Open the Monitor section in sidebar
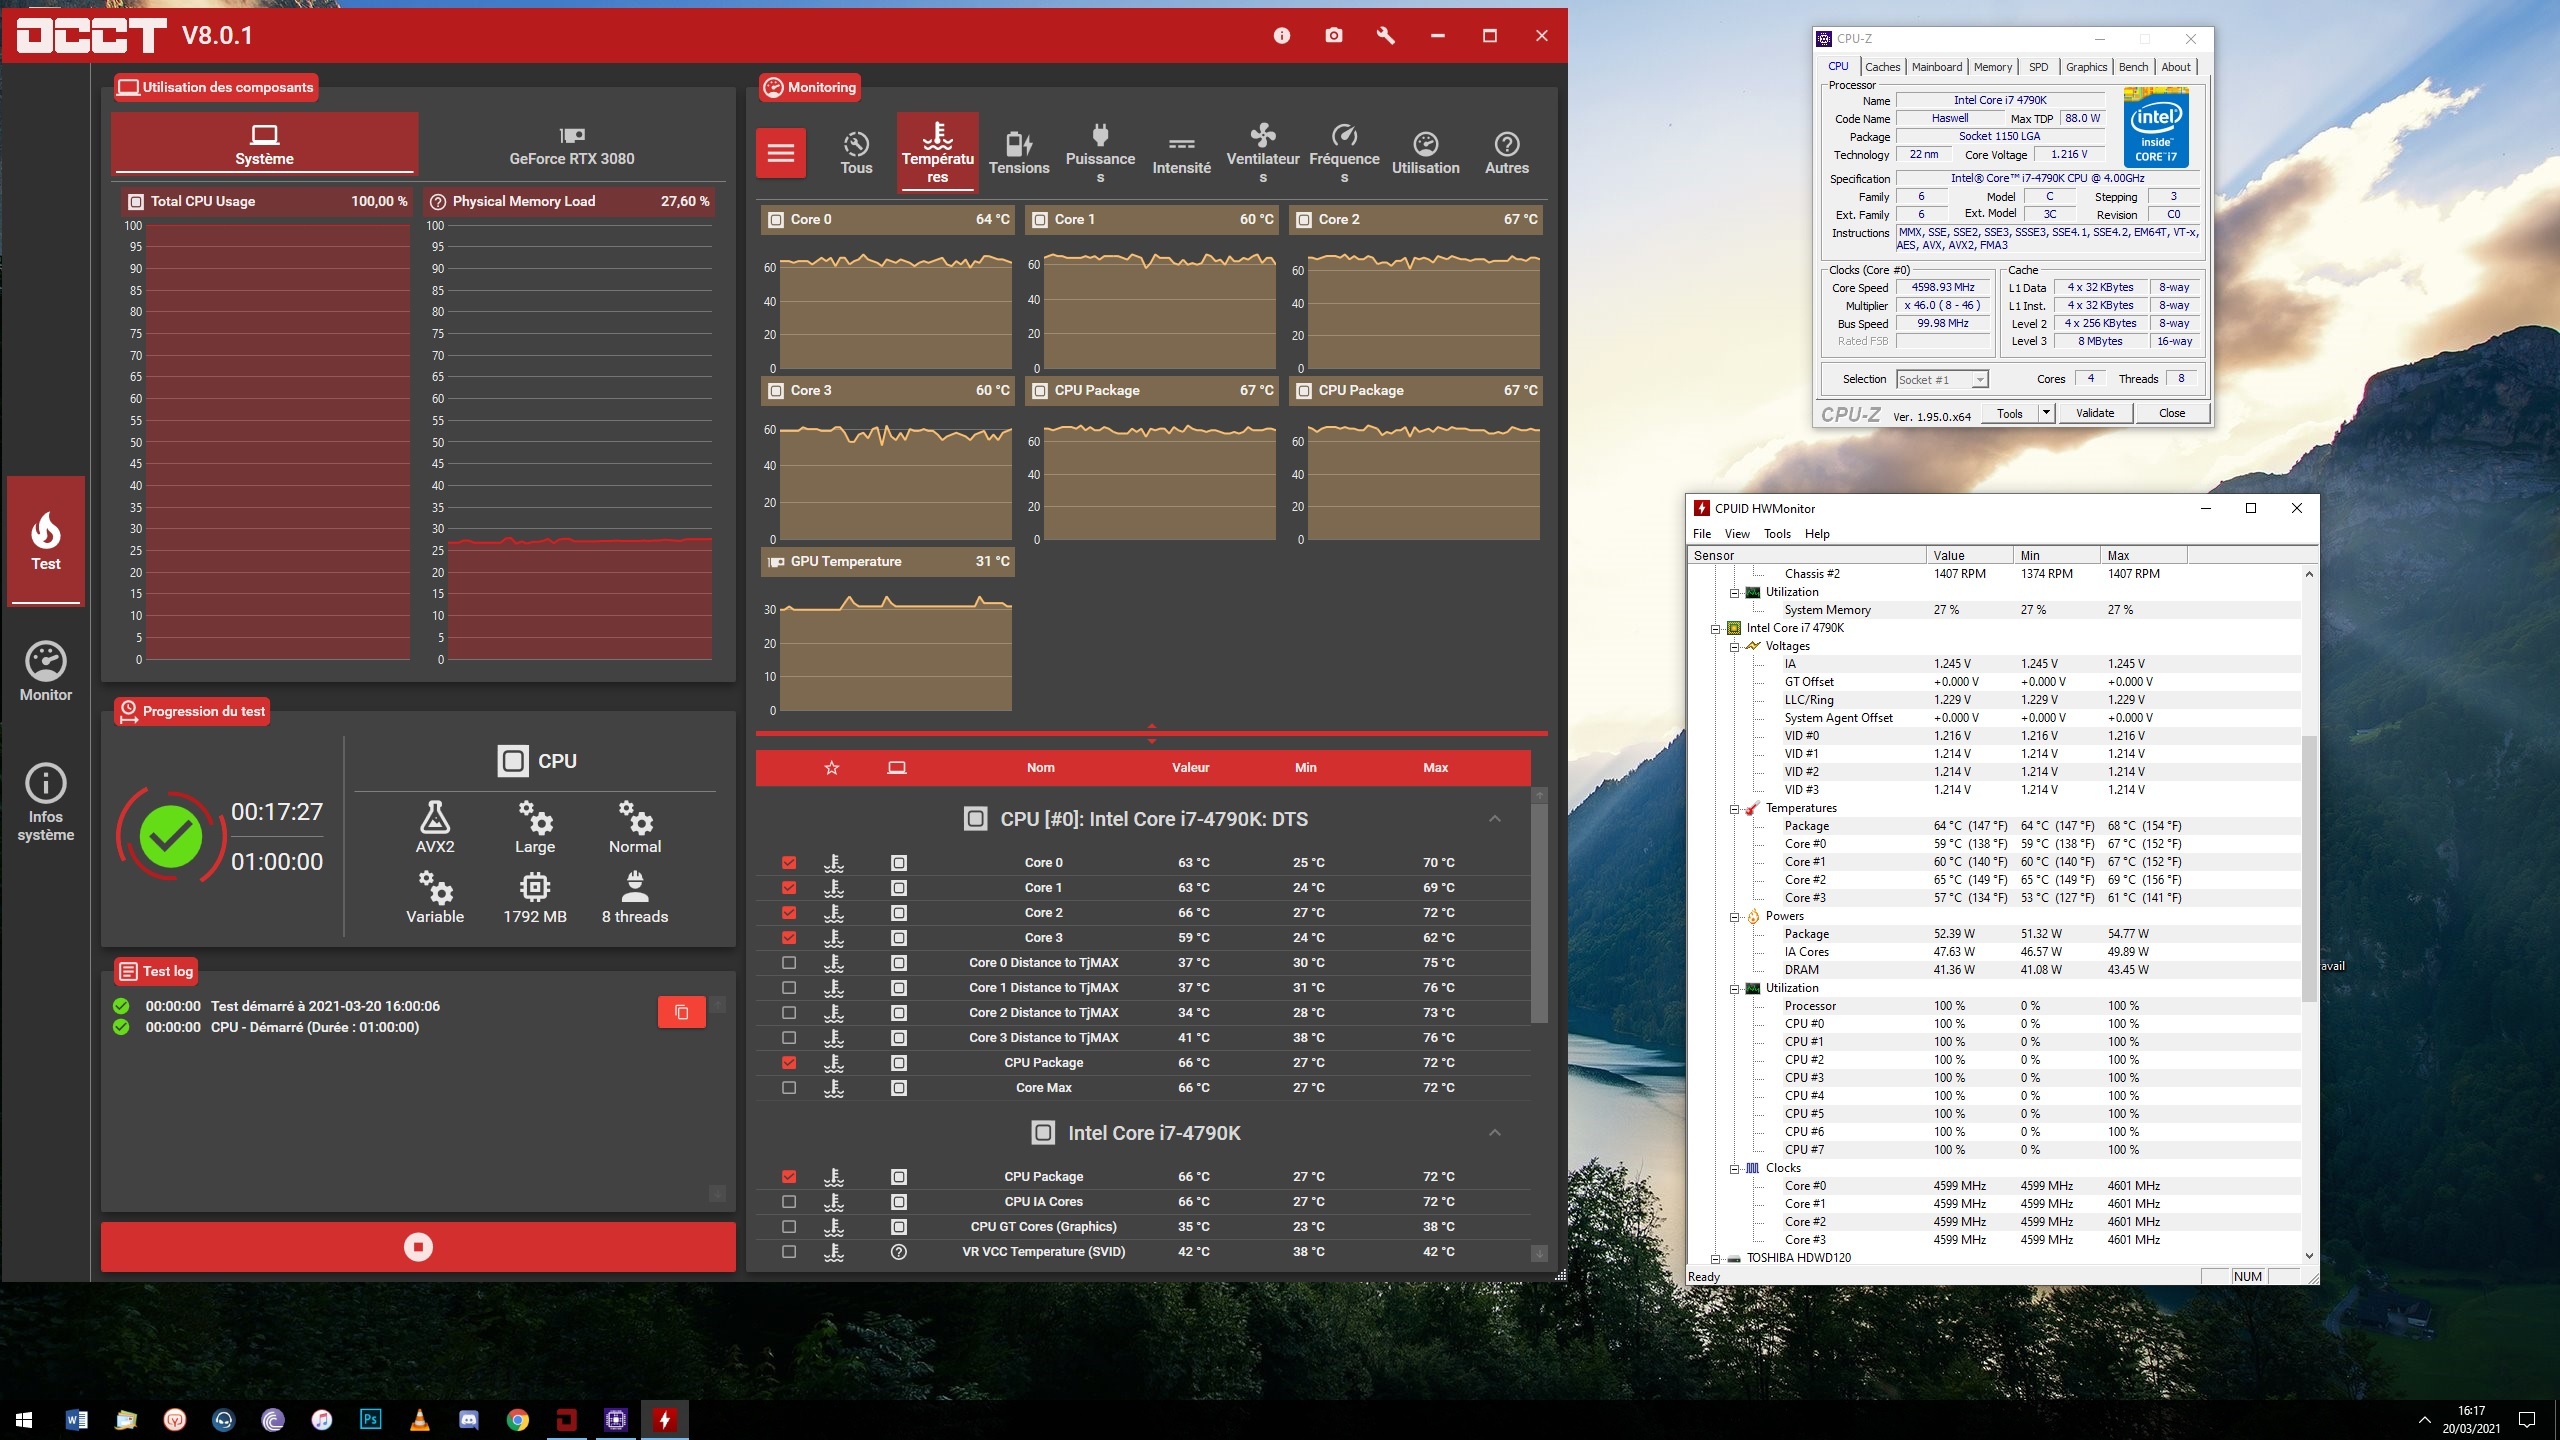This screenshot has height=1440, width=2560. tap(46, 671)
